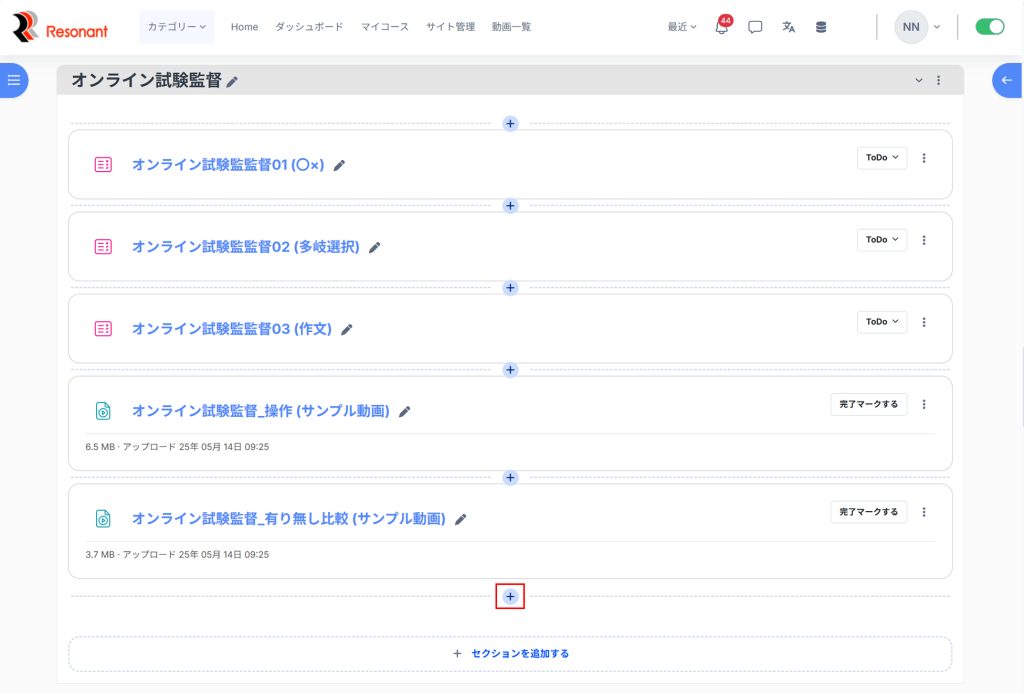Image resolution: width=1024 pixels, height=693 pixels.
Task: Open the messages chat bubble icon
Action: (x=755, y=27)
